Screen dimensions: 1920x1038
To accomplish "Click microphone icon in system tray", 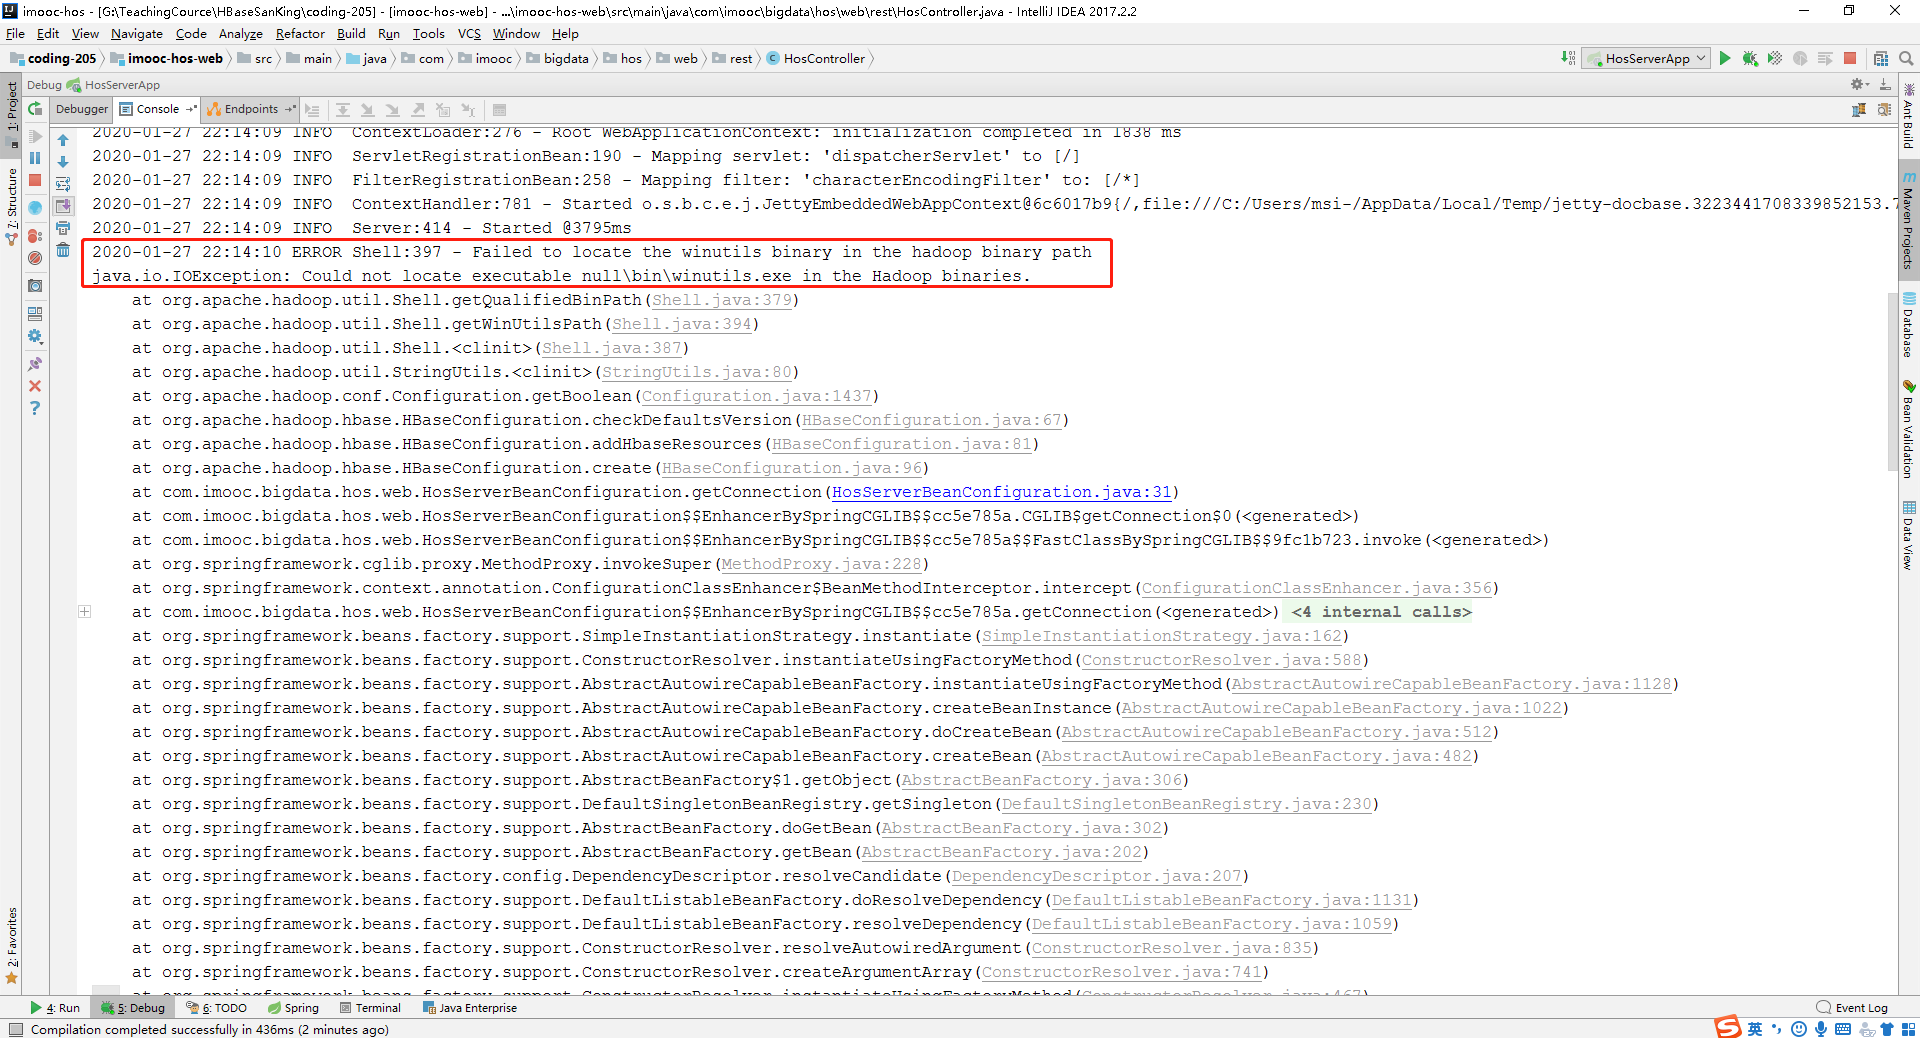I will click(x=1821, y=1029).
